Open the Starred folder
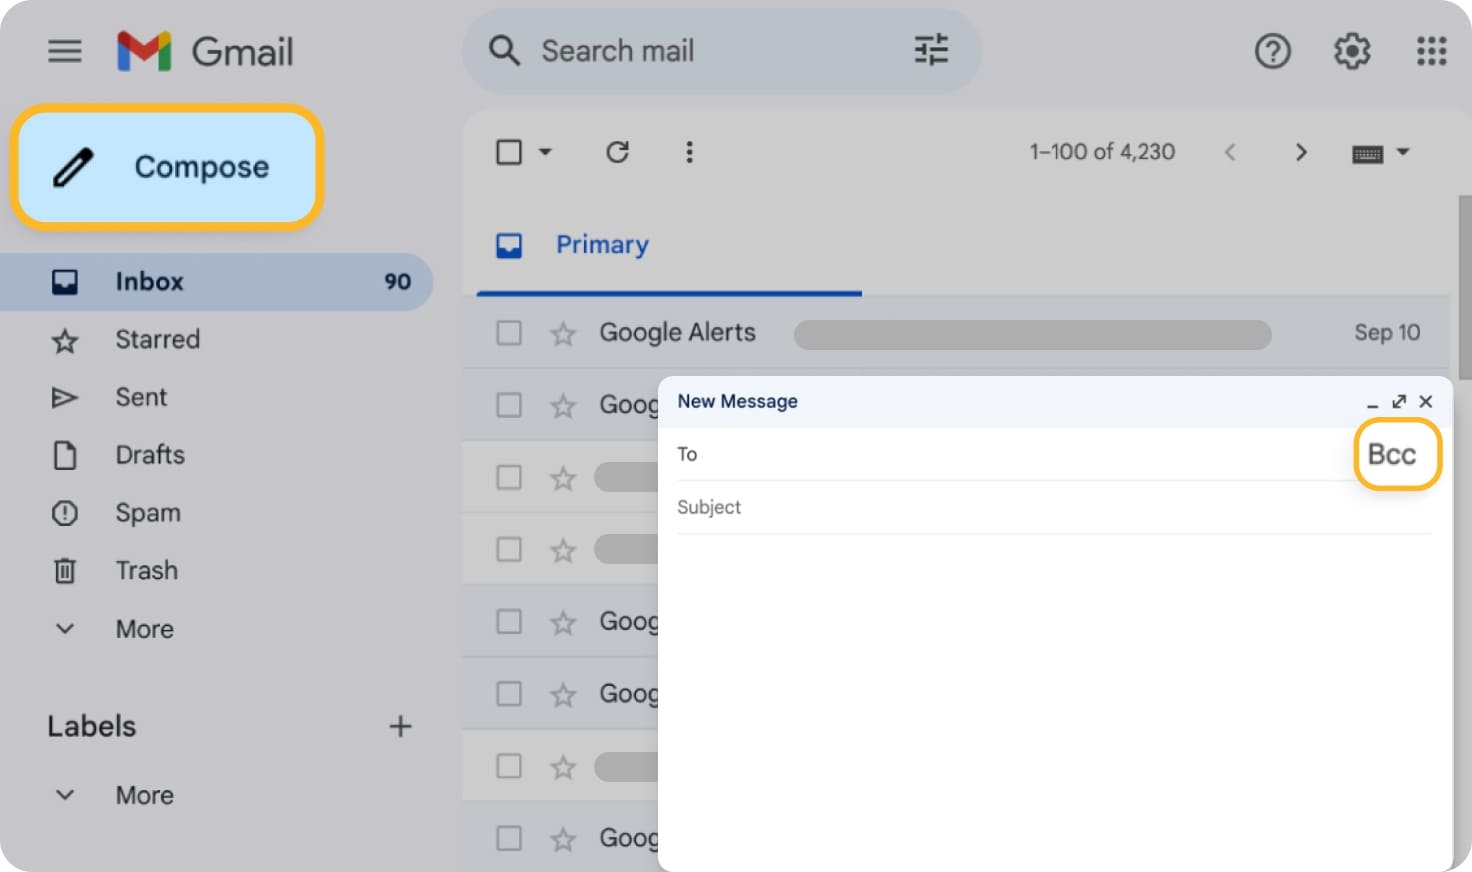This screenshot has height=872, width=1472. coord(157,339)
